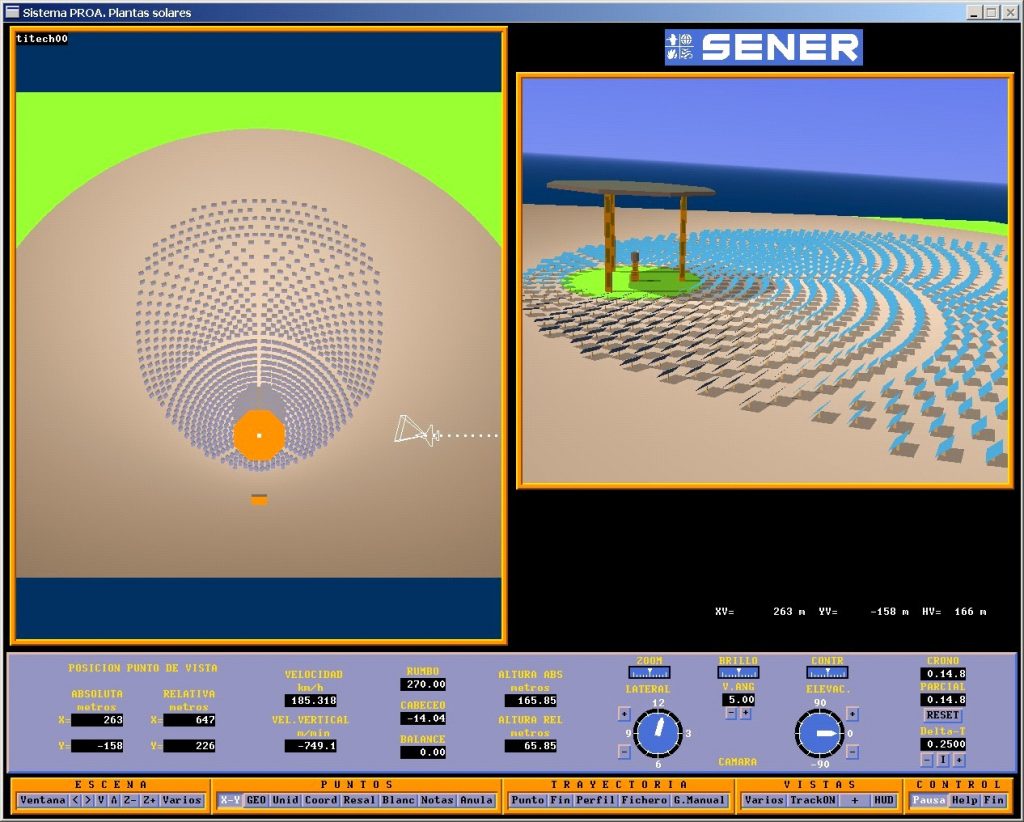Viewport: 1024px width, 822px height.
Task: Select GEO coordinate mode in Puntos
Action: [256, 800]
